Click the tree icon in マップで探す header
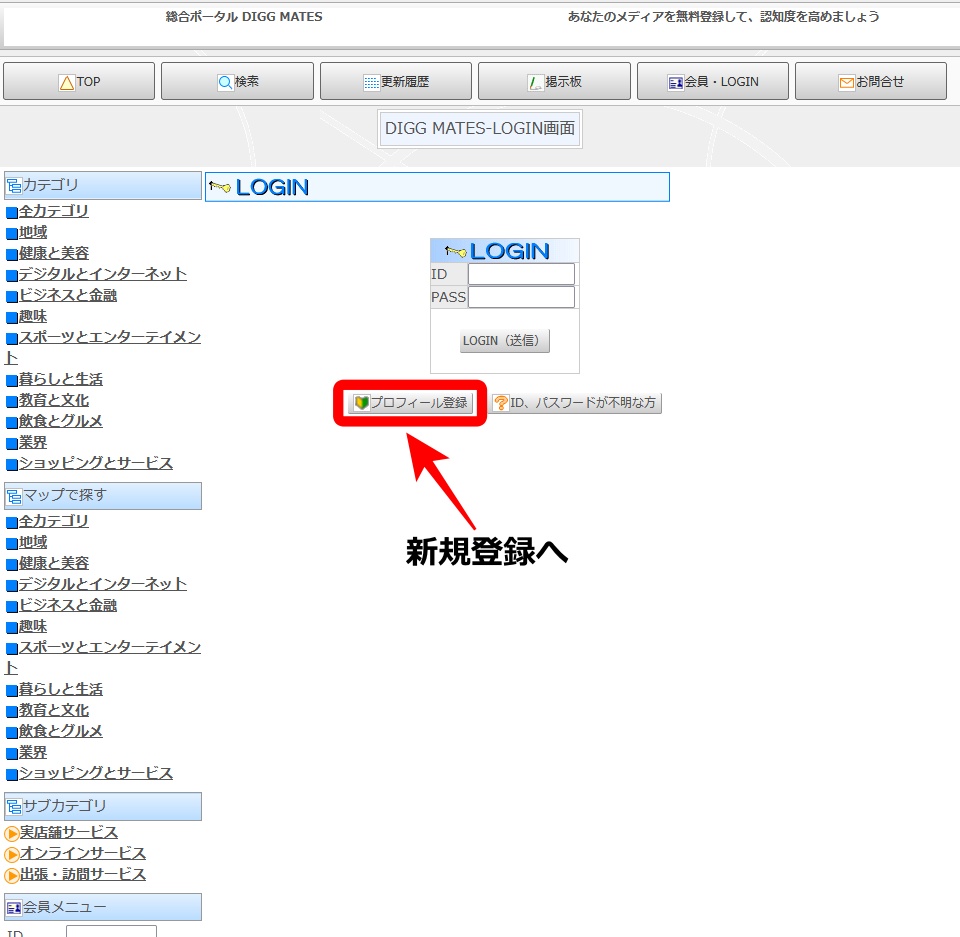Viewport: 960px width, 937px height. point(14,496)
